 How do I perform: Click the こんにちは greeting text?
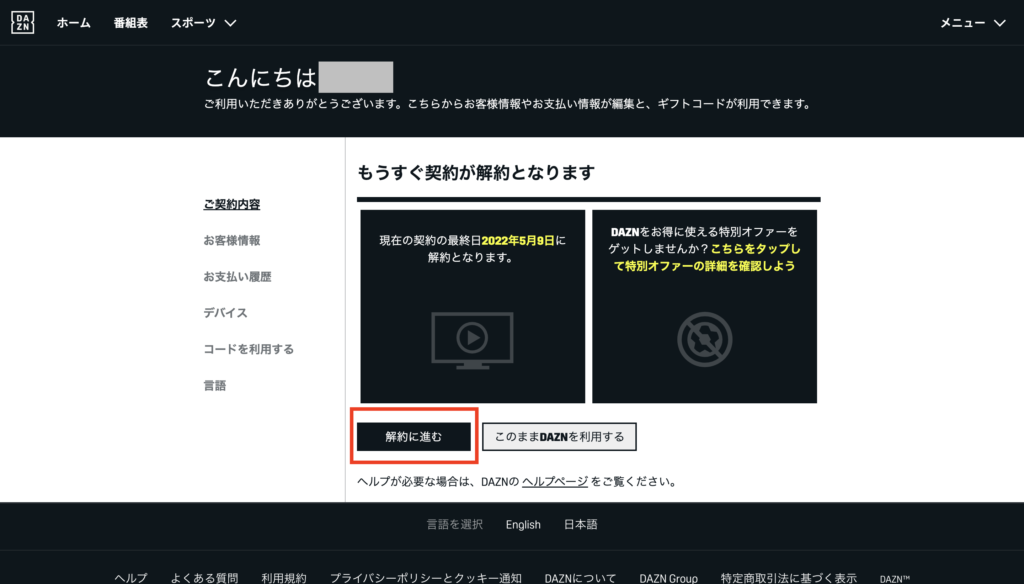pyautogui.click(x=261, y=78)
